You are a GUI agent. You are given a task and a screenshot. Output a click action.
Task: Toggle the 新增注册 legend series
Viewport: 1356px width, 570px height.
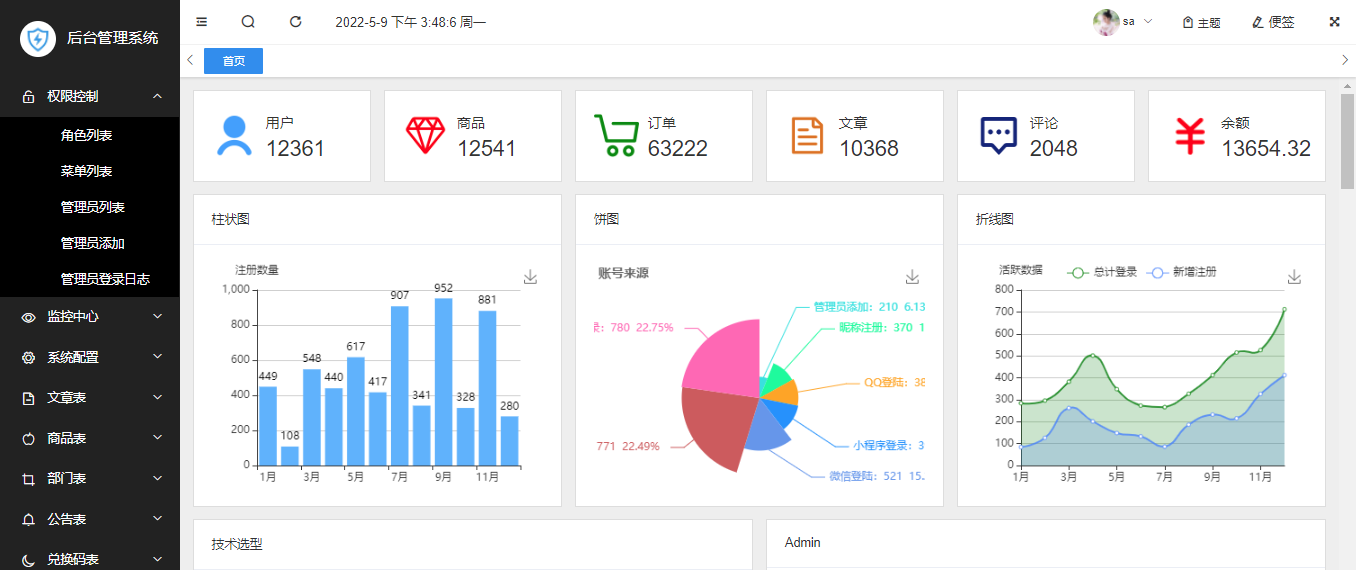(x=1182, y=272)
